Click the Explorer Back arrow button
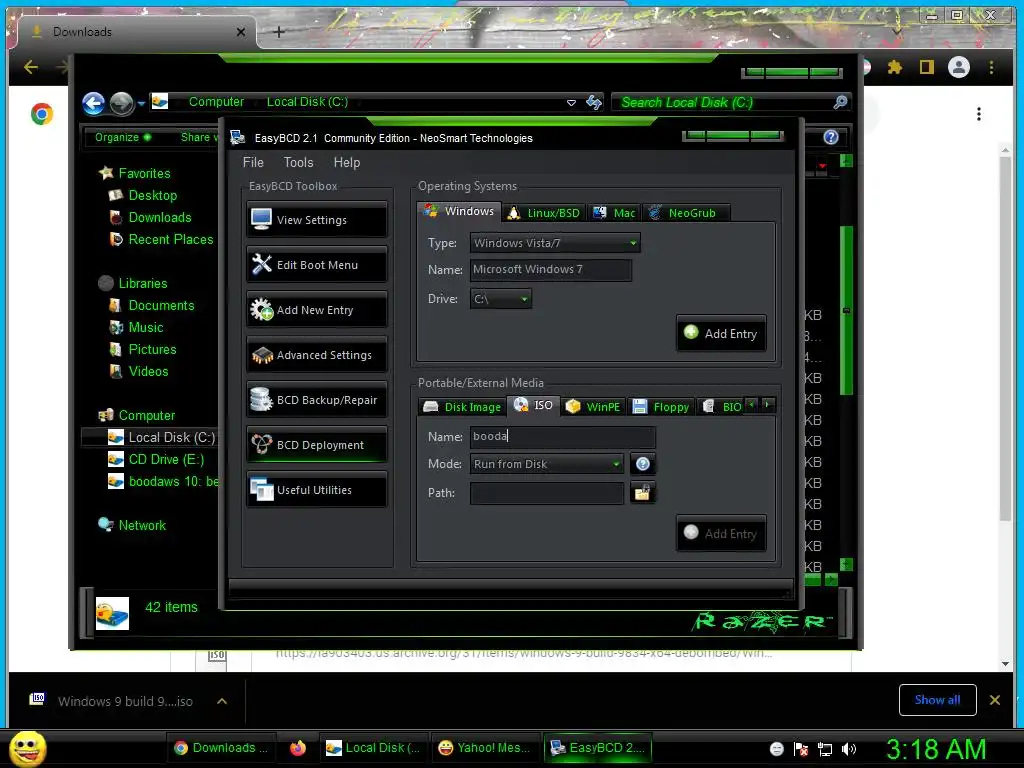The width and height of the screenshot is (1024, 768). coord(93,103)
